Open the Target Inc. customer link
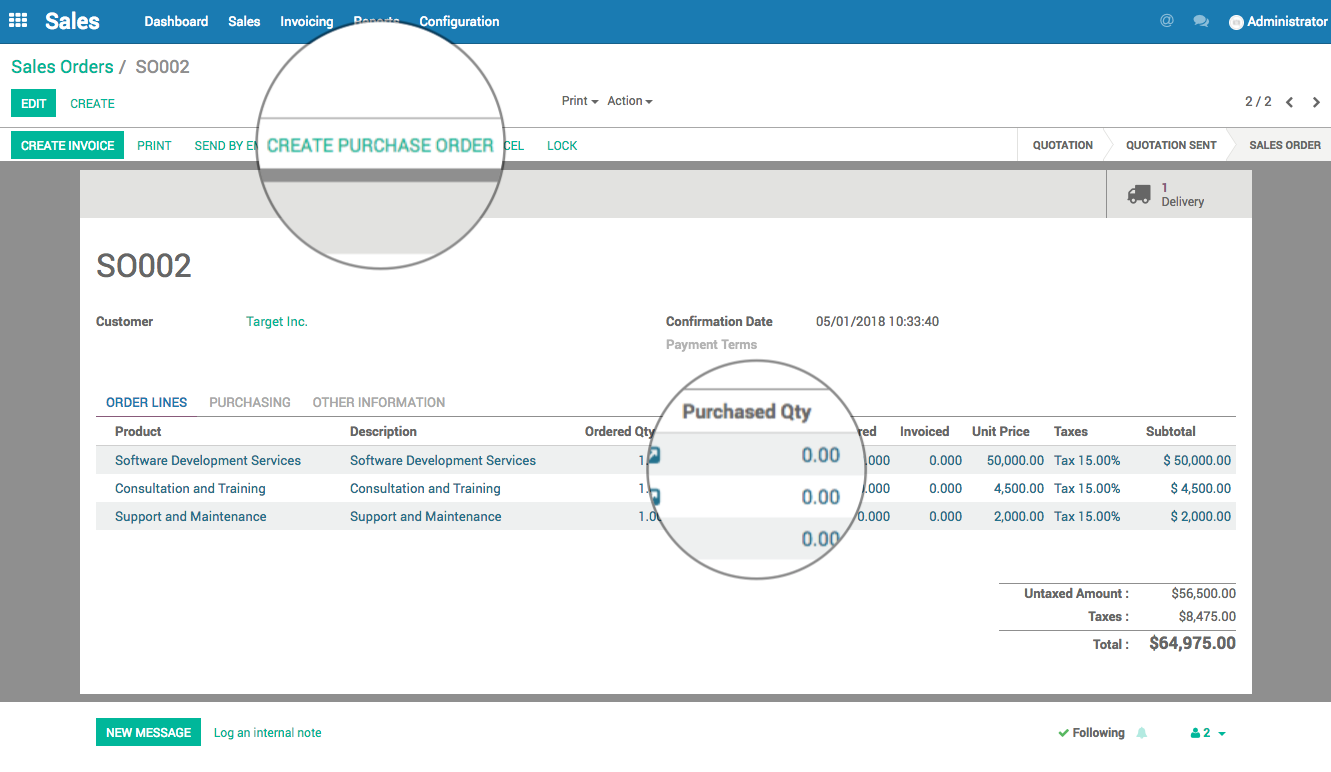Image resolution: width=1331 pixels, height=772 pixels. 277,322
